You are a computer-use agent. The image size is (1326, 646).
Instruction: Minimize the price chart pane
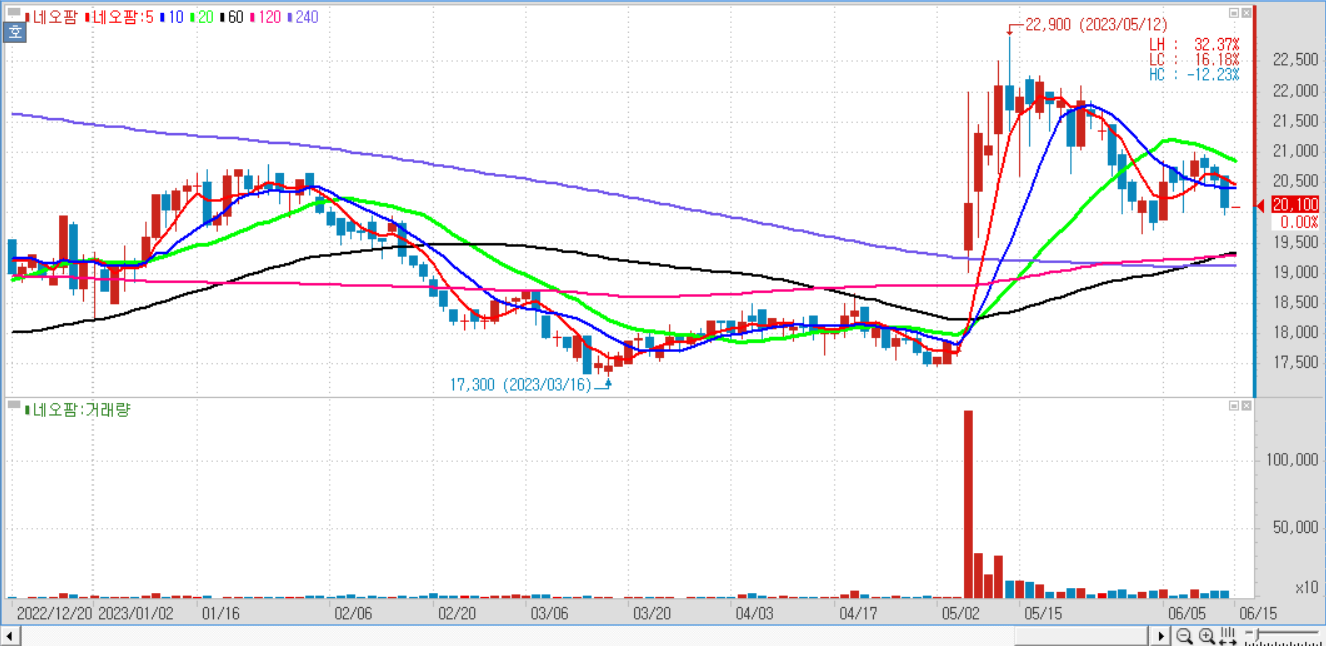pyautogui.click(x=1234, y=13)
